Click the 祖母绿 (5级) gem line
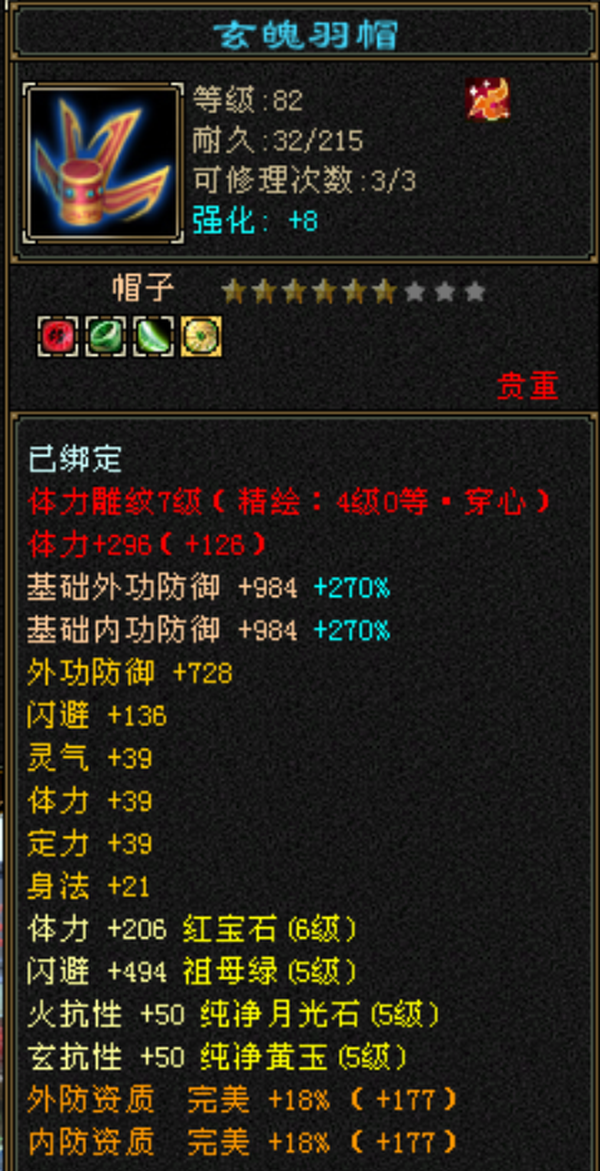The height and width of the screenshot is (1171, 600). (x=193, y=972)
